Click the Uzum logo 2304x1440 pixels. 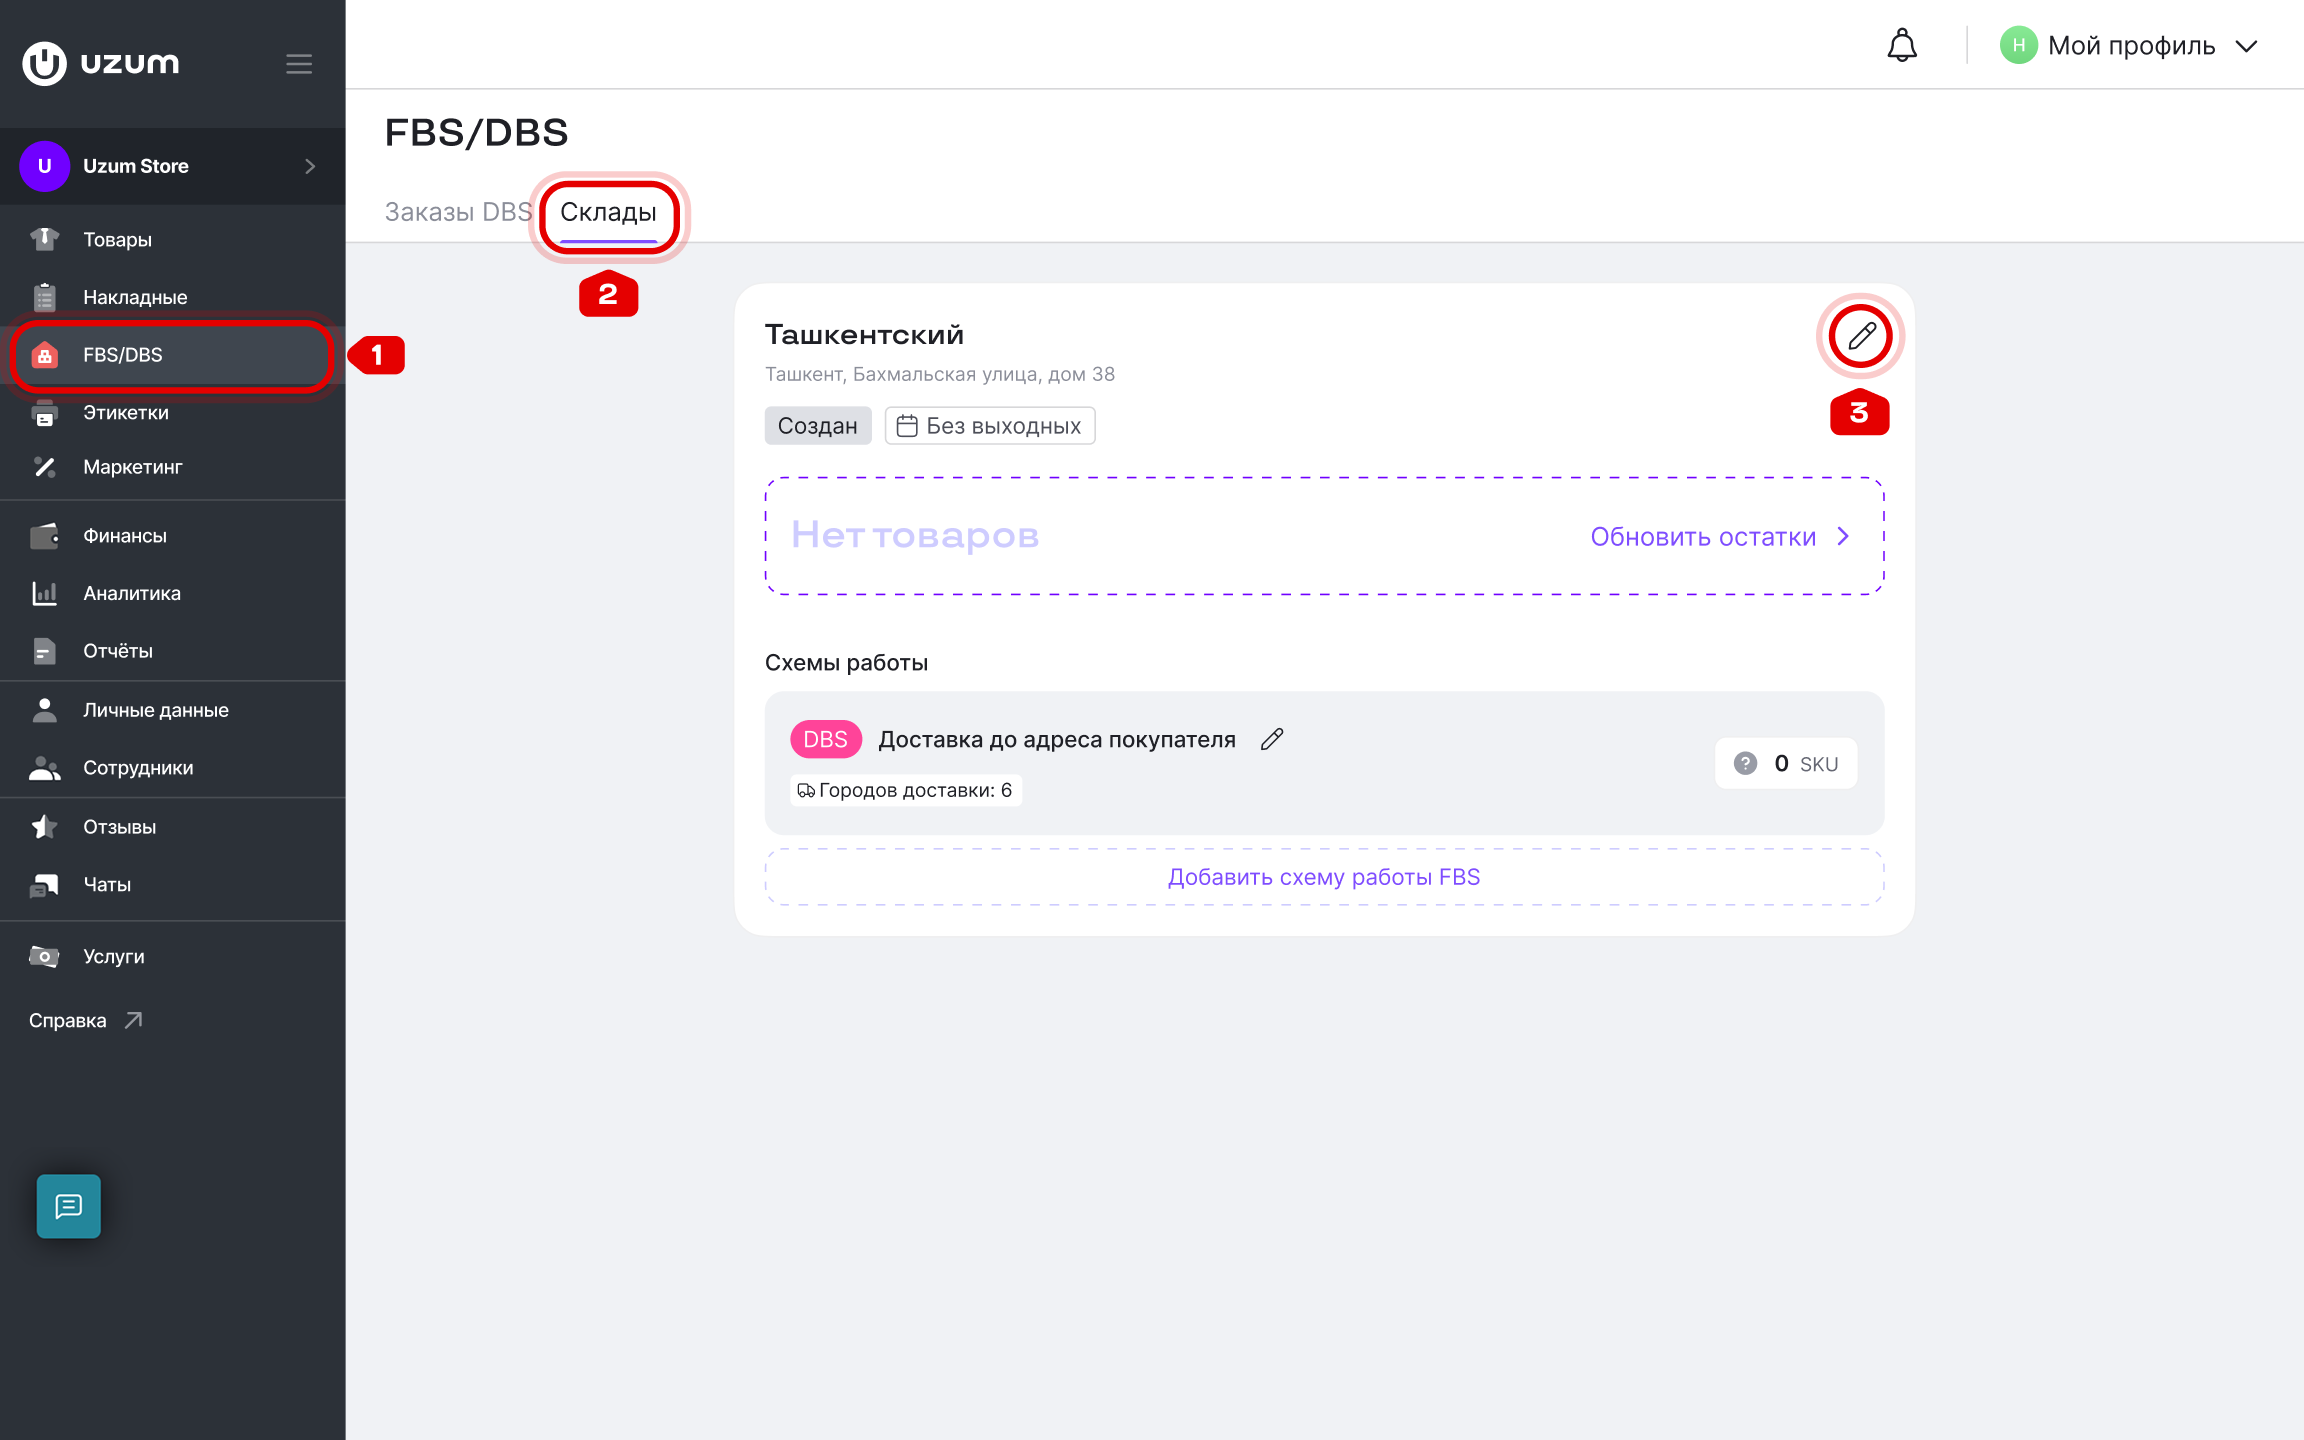pos(101,63)
